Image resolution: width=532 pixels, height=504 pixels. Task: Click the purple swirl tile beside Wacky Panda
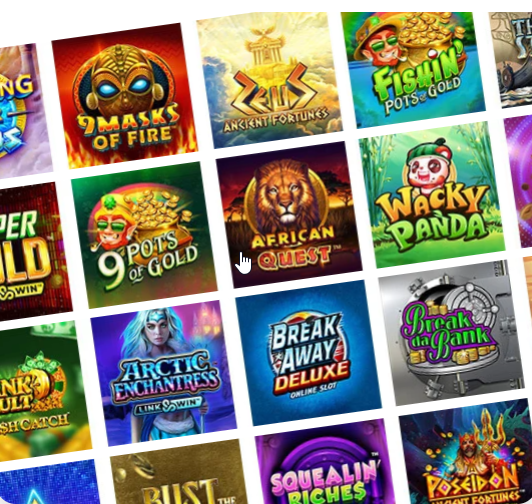click(x=519, y=181)
